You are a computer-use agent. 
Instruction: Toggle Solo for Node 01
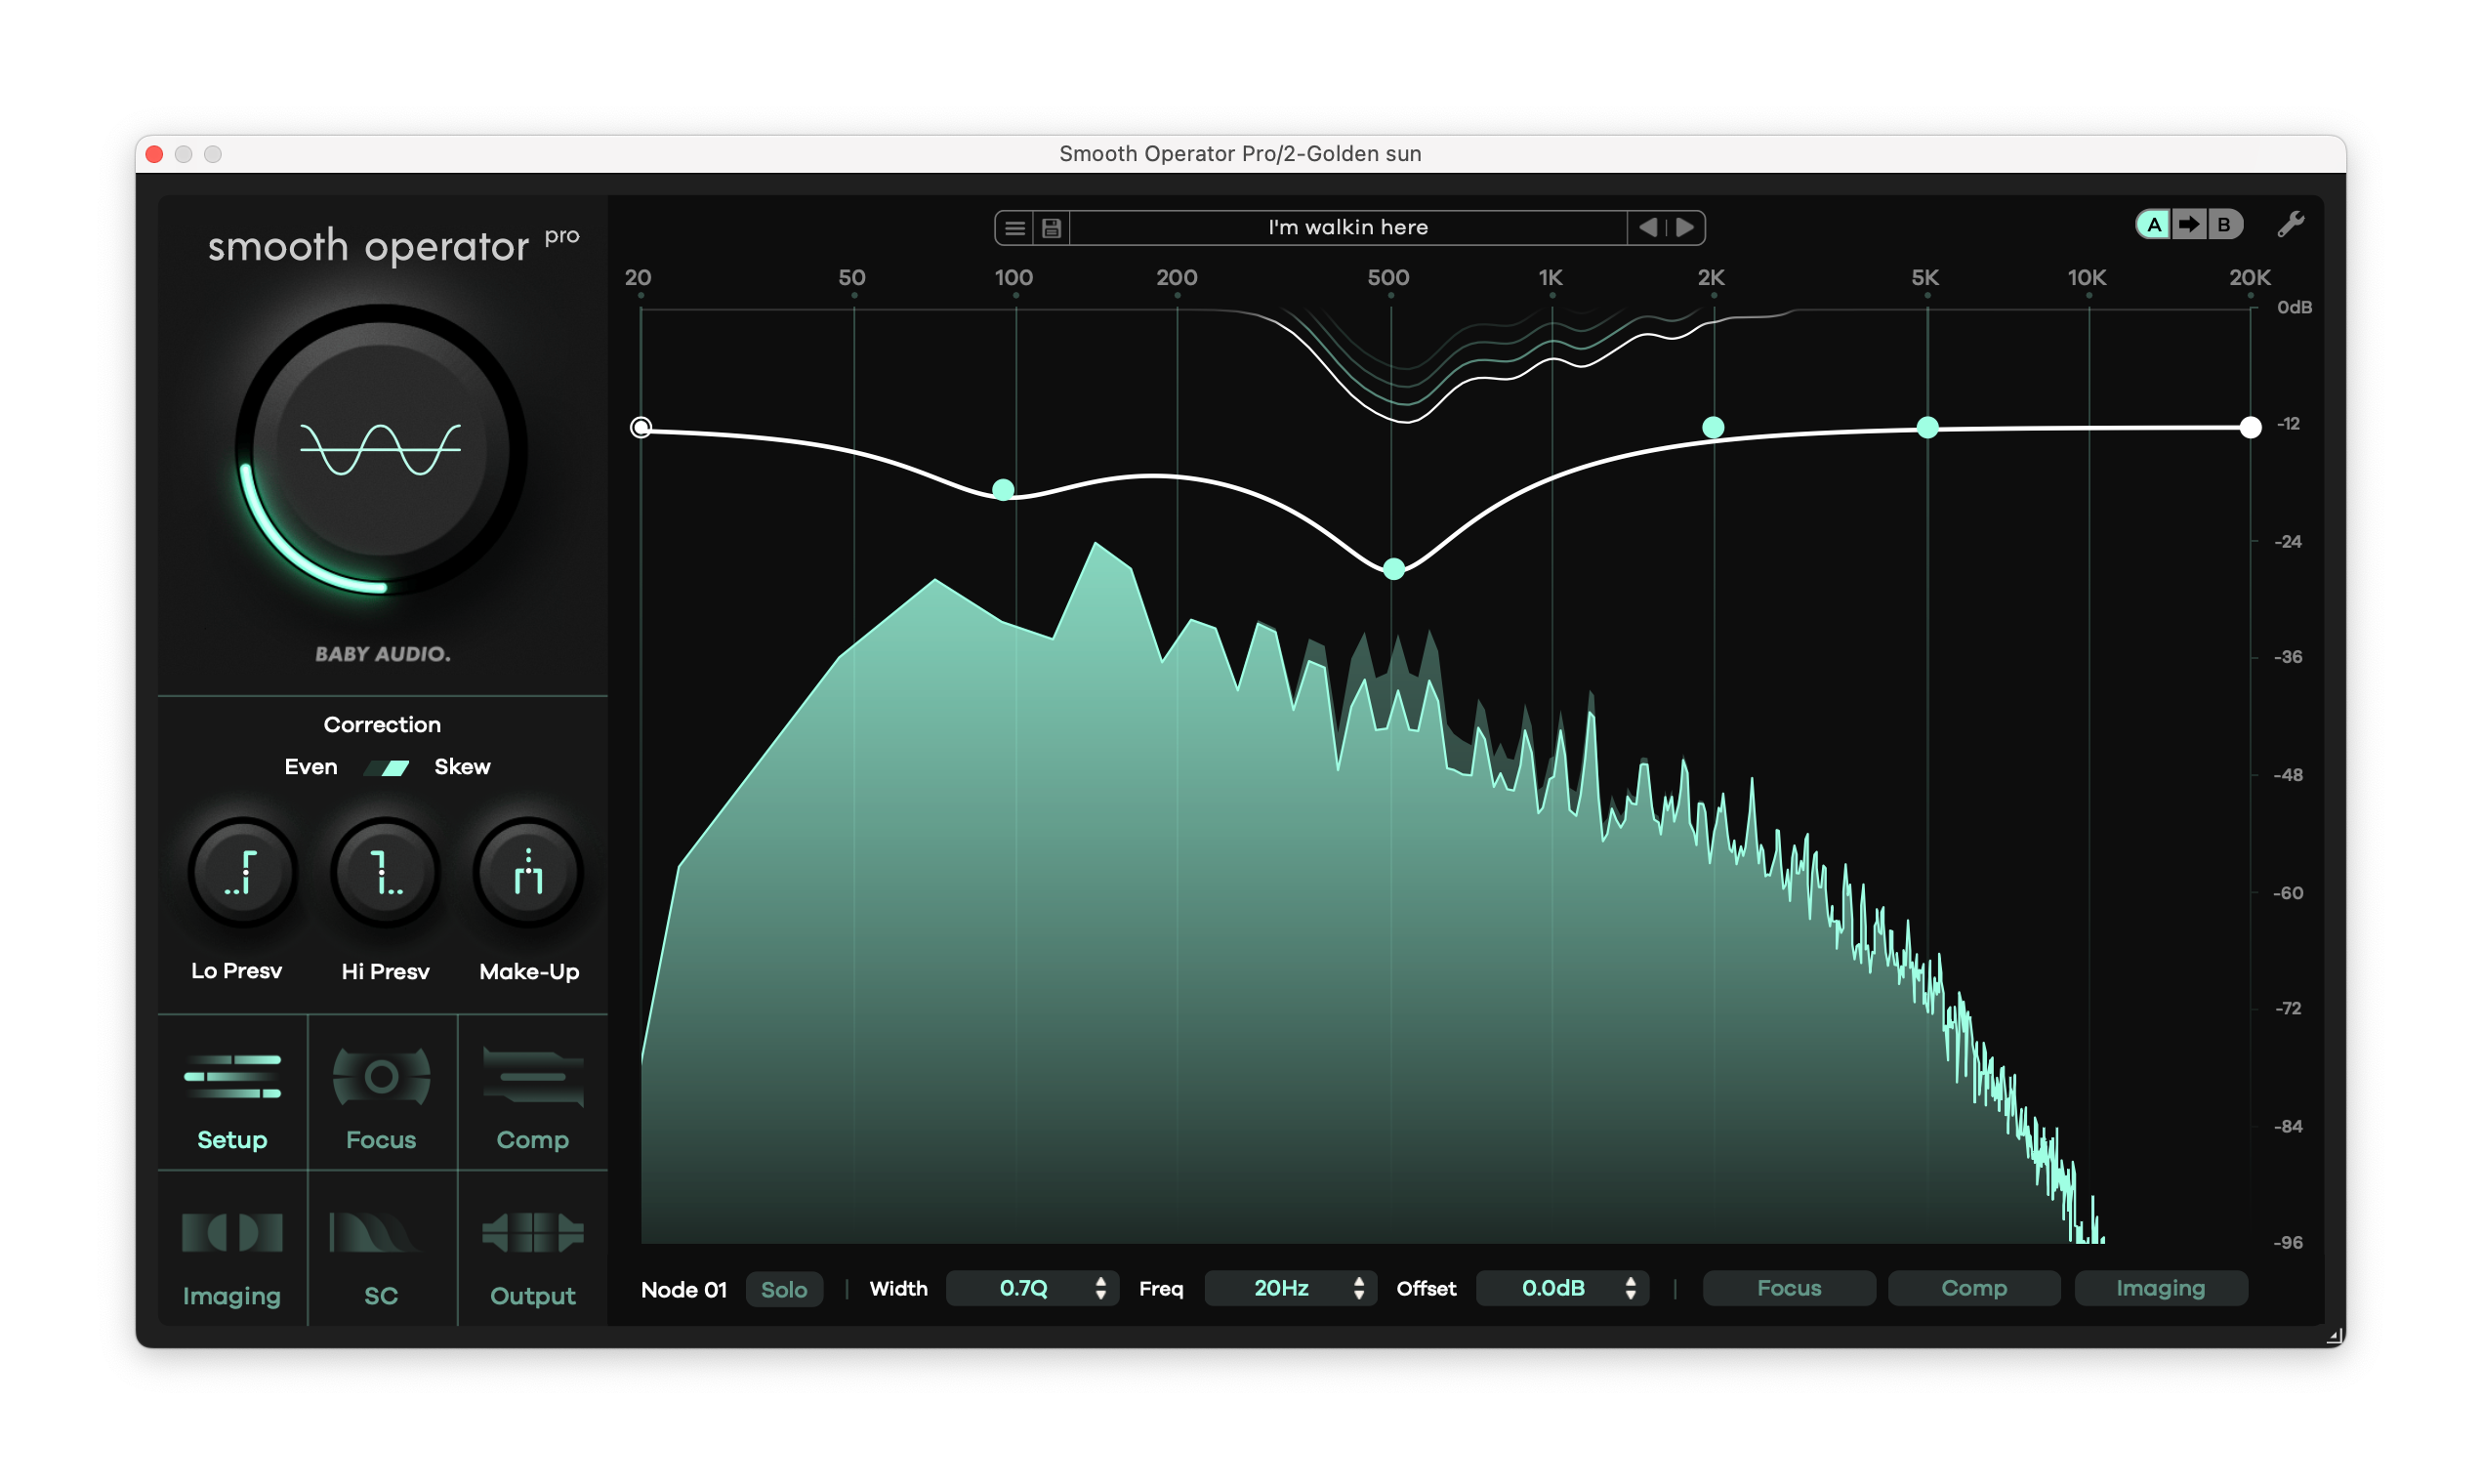tap(784, 1289)
